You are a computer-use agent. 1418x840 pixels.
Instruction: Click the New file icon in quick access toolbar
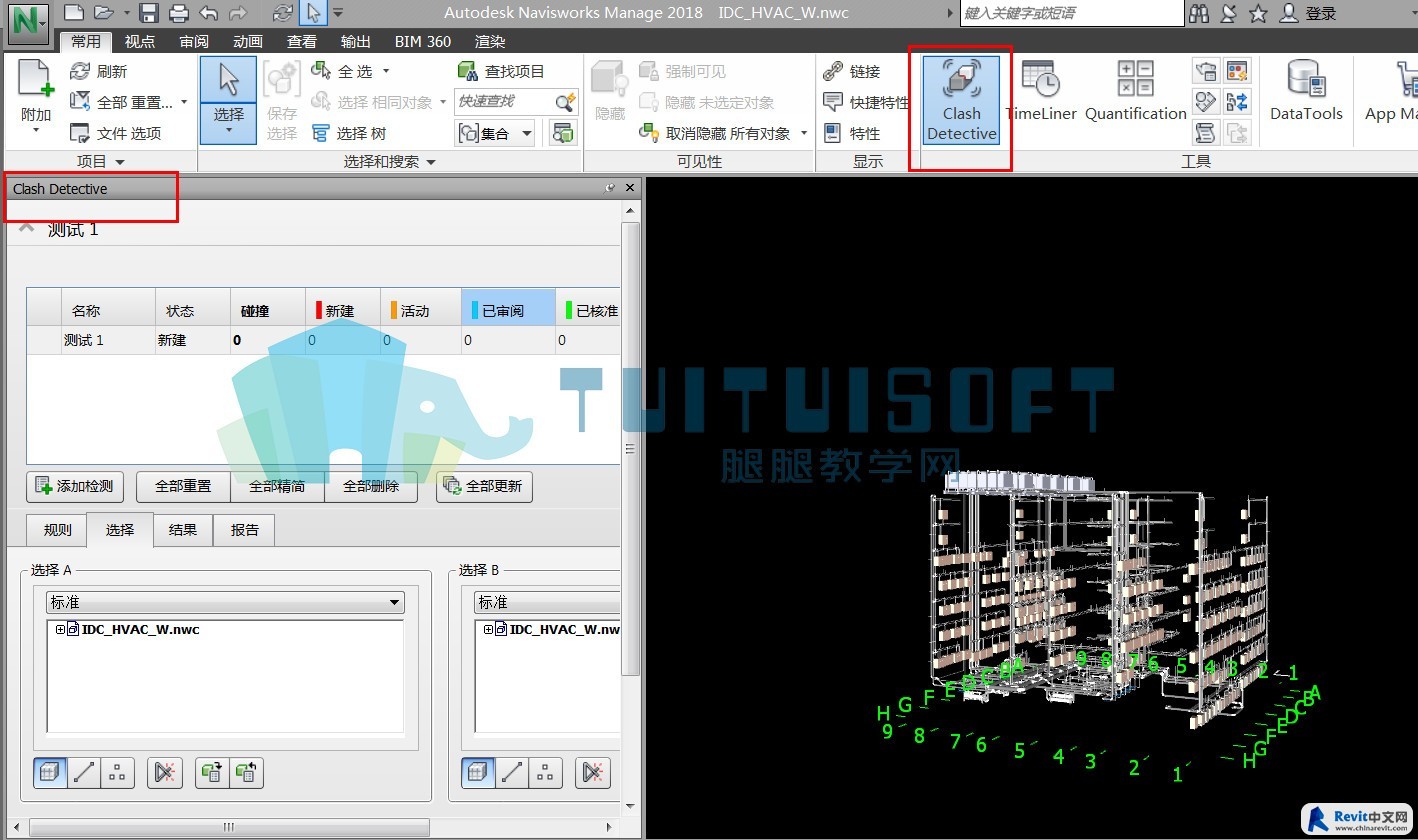[x=73, y=12]
